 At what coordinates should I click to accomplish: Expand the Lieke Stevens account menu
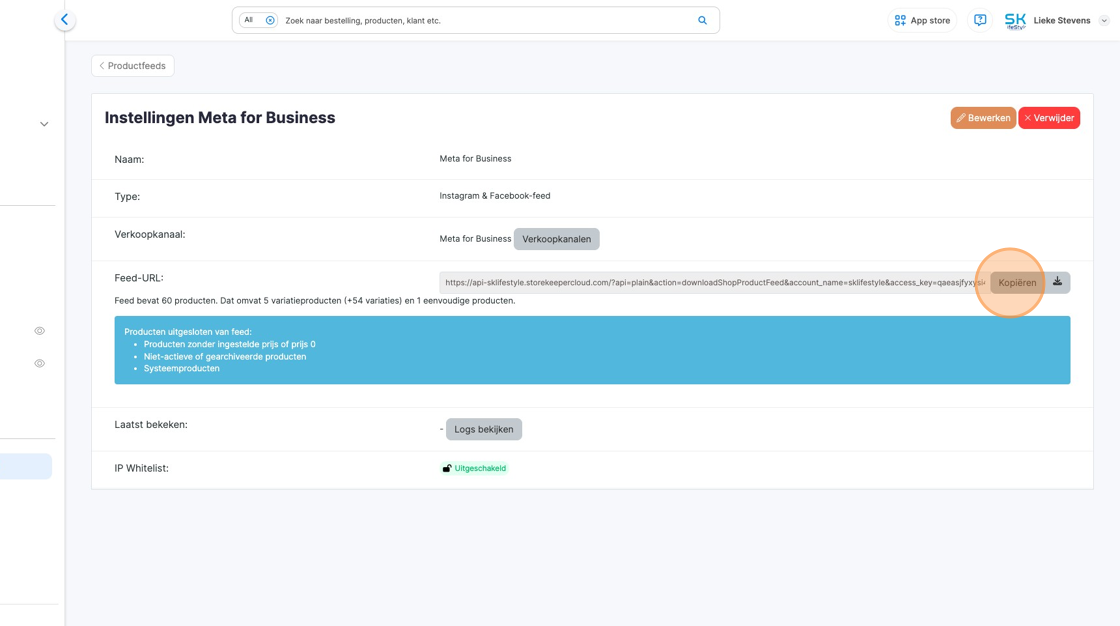click(x=1104, y=21)
